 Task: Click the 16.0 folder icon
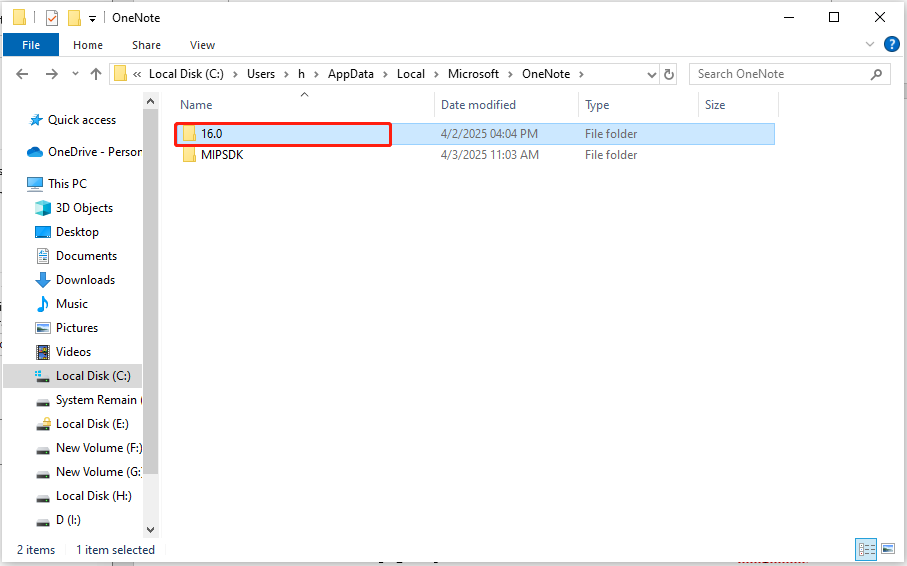(189, 134)
